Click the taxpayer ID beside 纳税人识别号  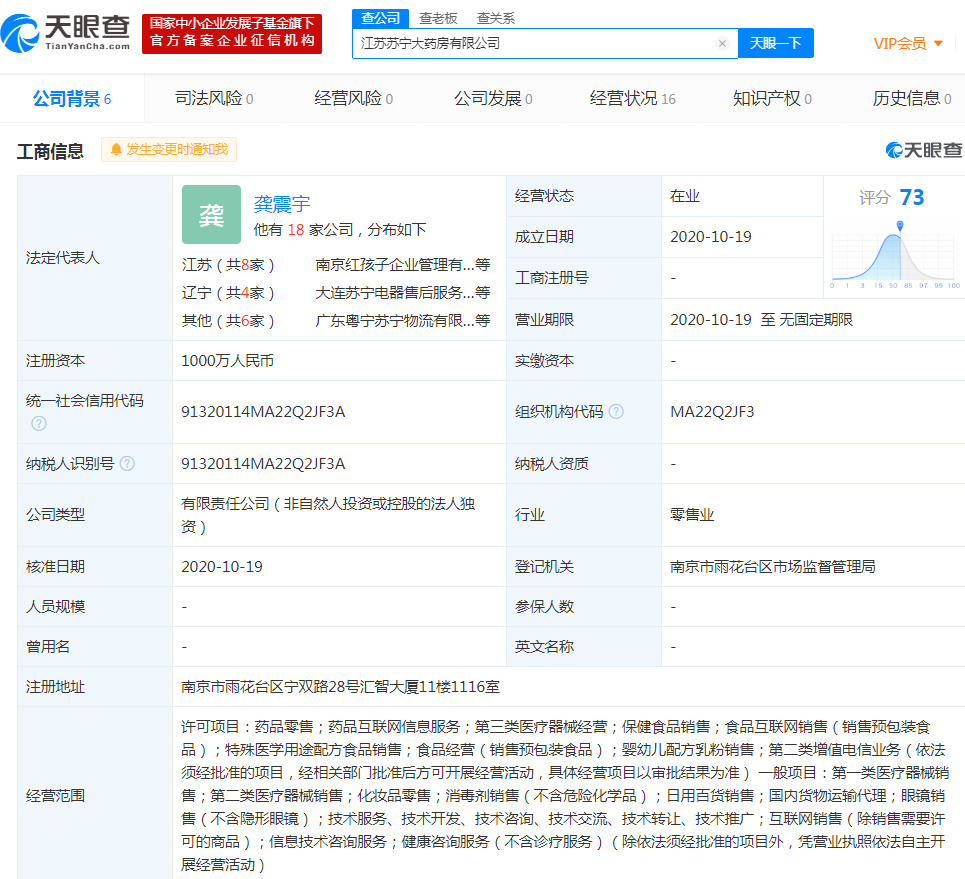(263, 464)
